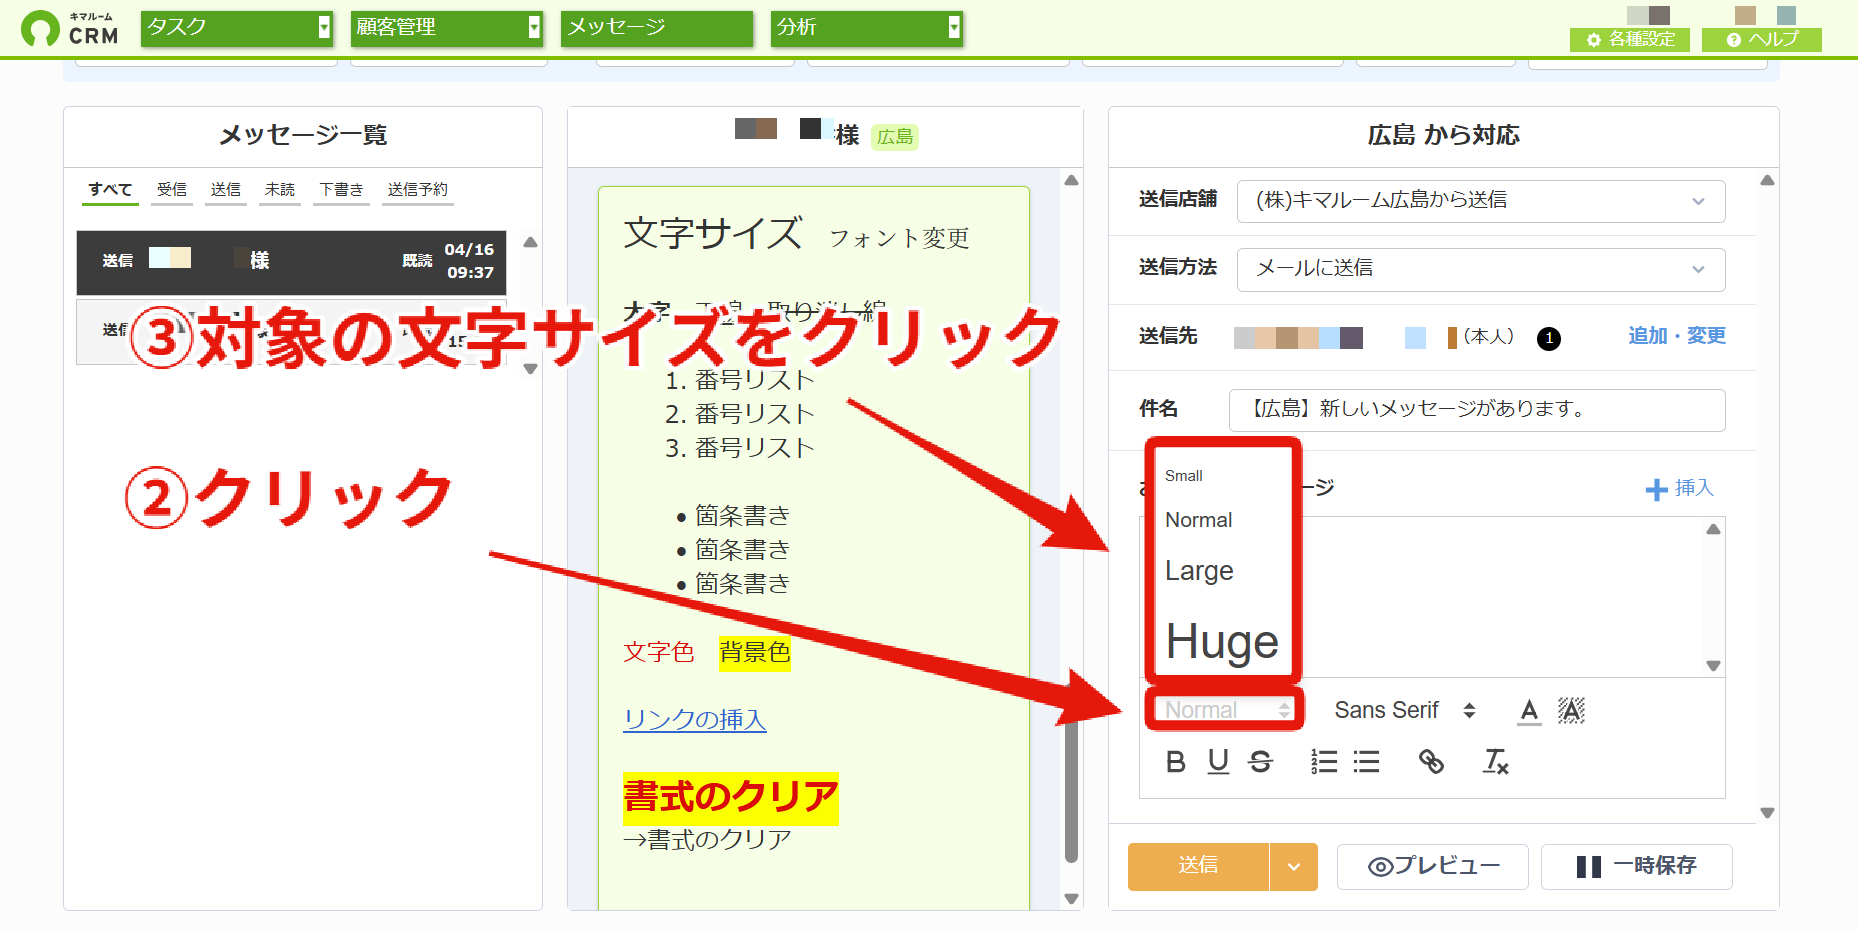1858x930 pixels.
Task: Click the insert link icon
Action: (x=1431, y=762)
